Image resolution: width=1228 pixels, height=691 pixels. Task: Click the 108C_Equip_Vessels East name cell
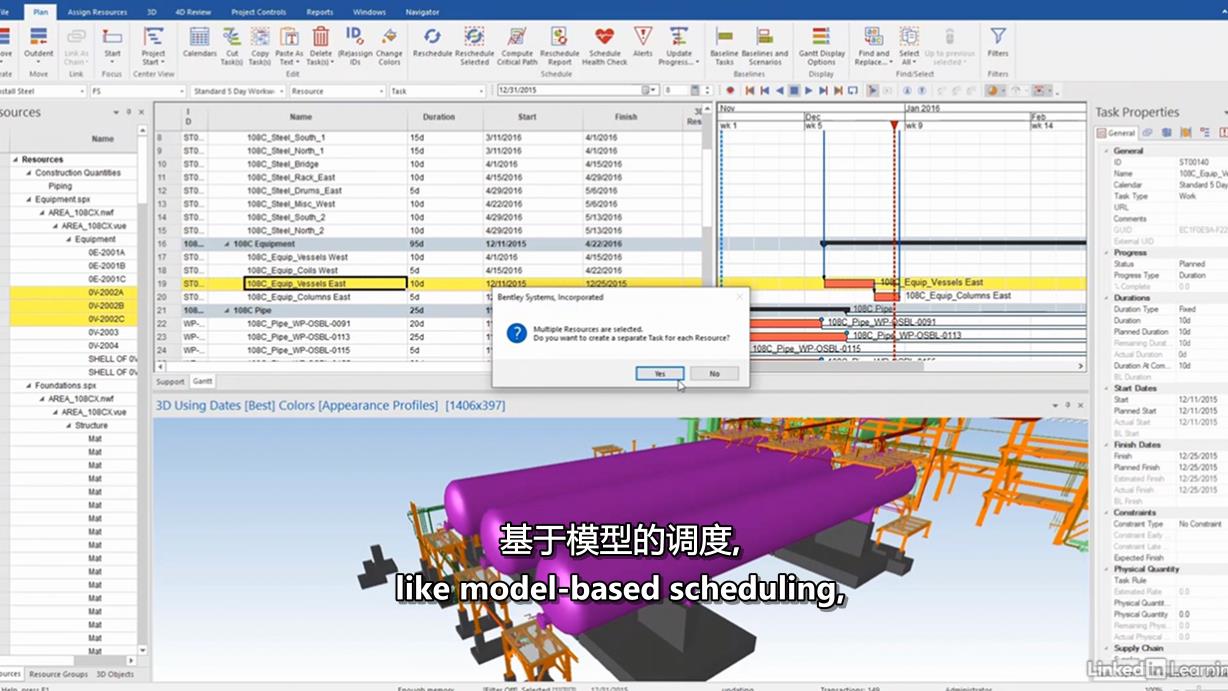[325, 284]
